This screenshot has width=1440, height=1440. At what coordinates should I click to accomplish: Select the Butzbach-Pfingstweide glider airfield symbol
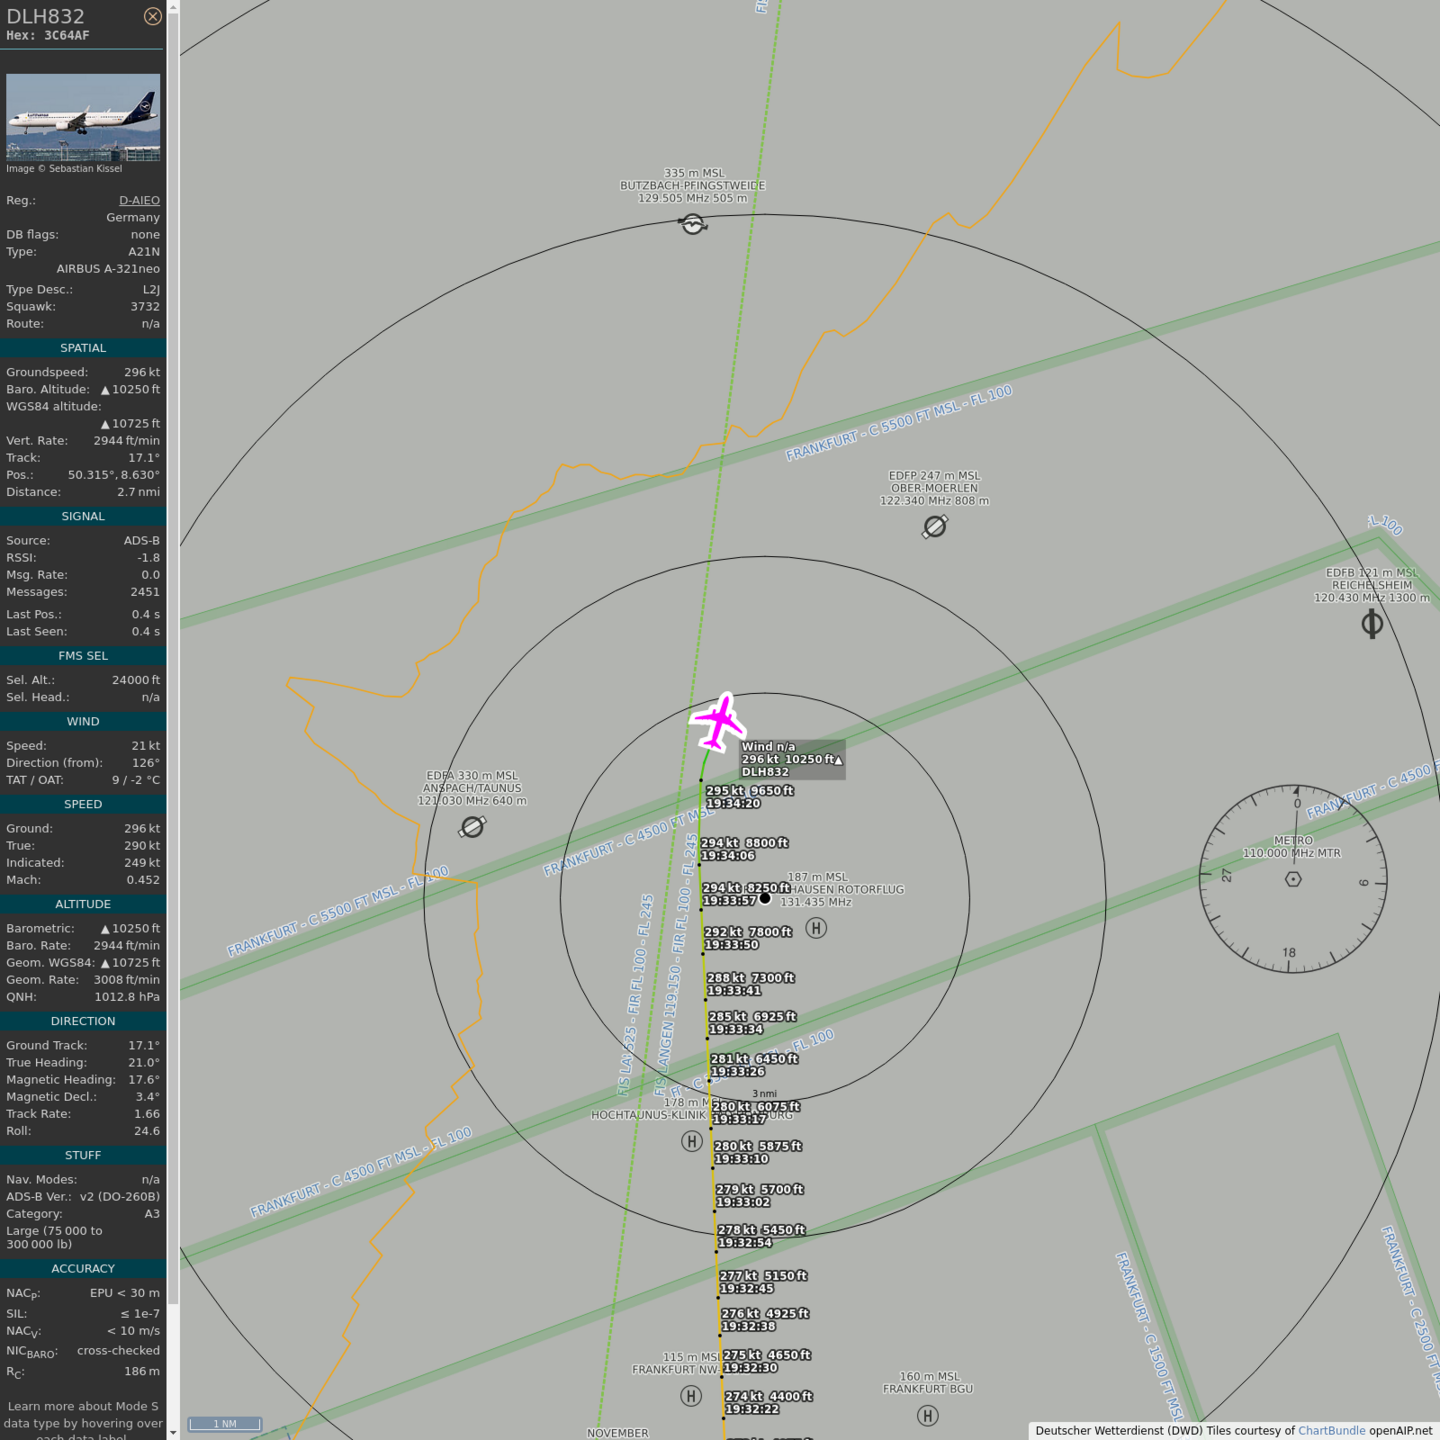coord(693,224)
